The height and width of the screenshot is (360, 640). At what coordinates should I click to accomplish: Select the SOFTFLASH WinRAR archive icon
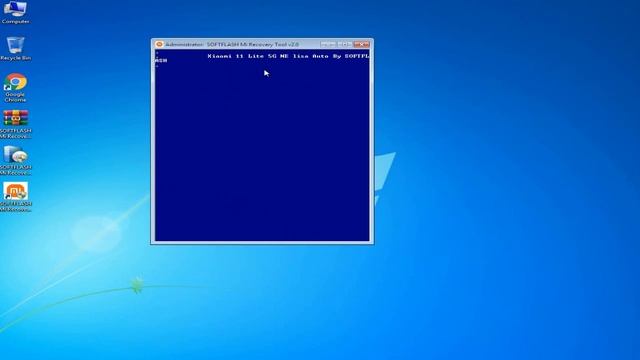click(x=16, y=124)
